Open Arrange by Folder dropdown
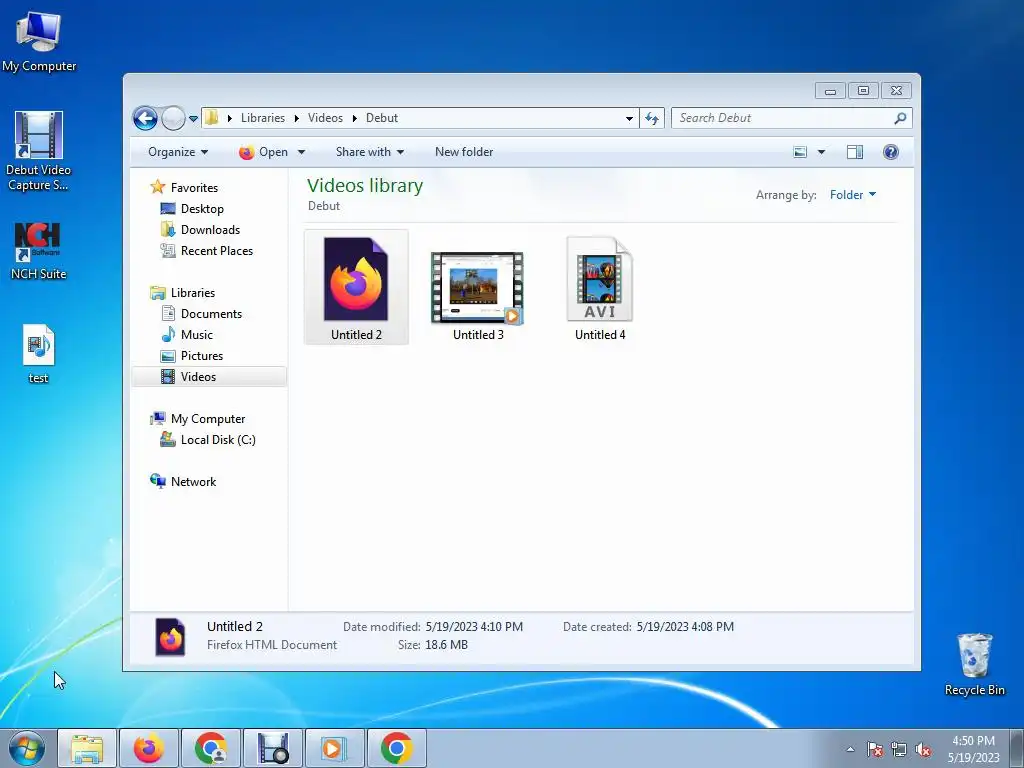This screenshot has width=1024, height=768. tap(853, 195)
